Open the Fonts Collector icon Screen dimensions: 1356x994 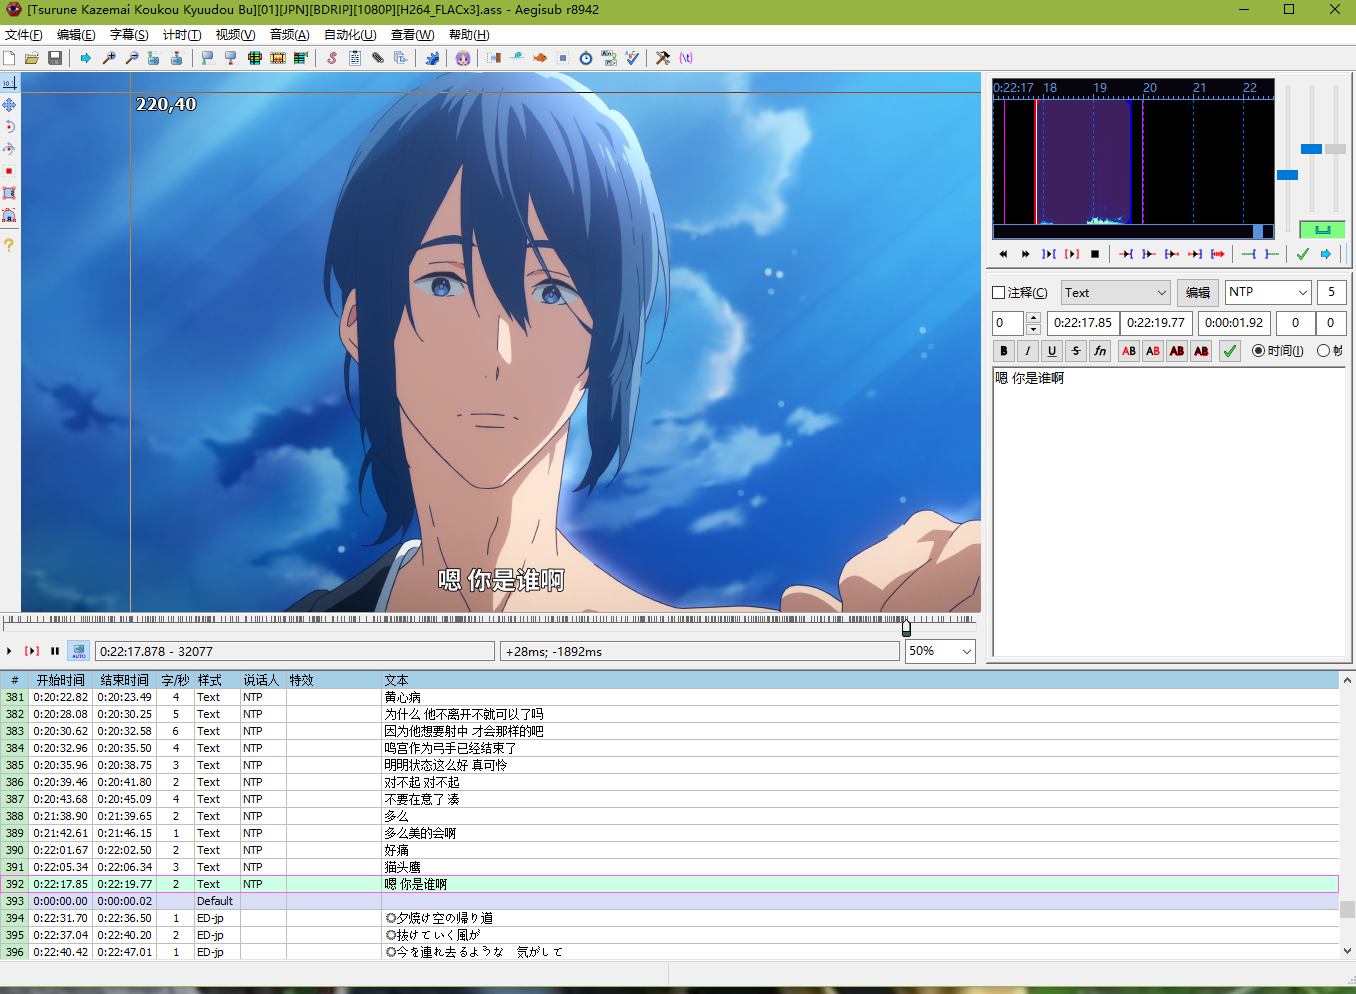[401, 58]
